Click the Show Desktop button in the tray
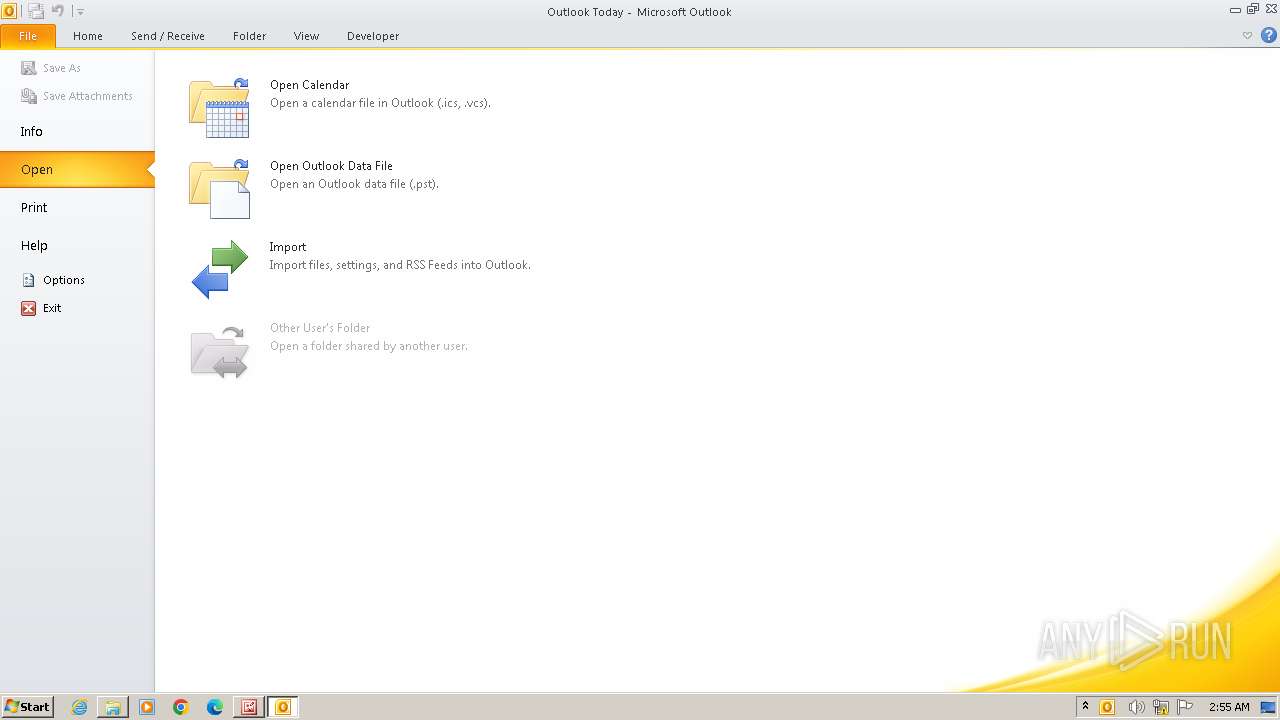 (1269, 707)
